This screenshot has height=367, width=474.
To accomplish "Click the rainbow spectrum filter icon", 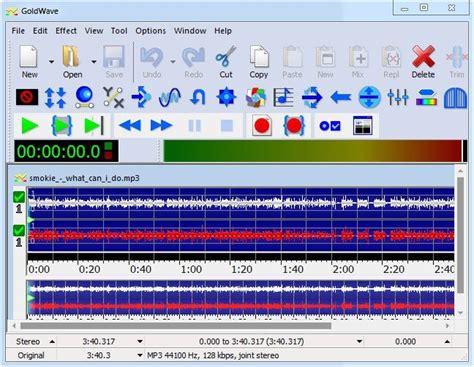I will (426, 97).
